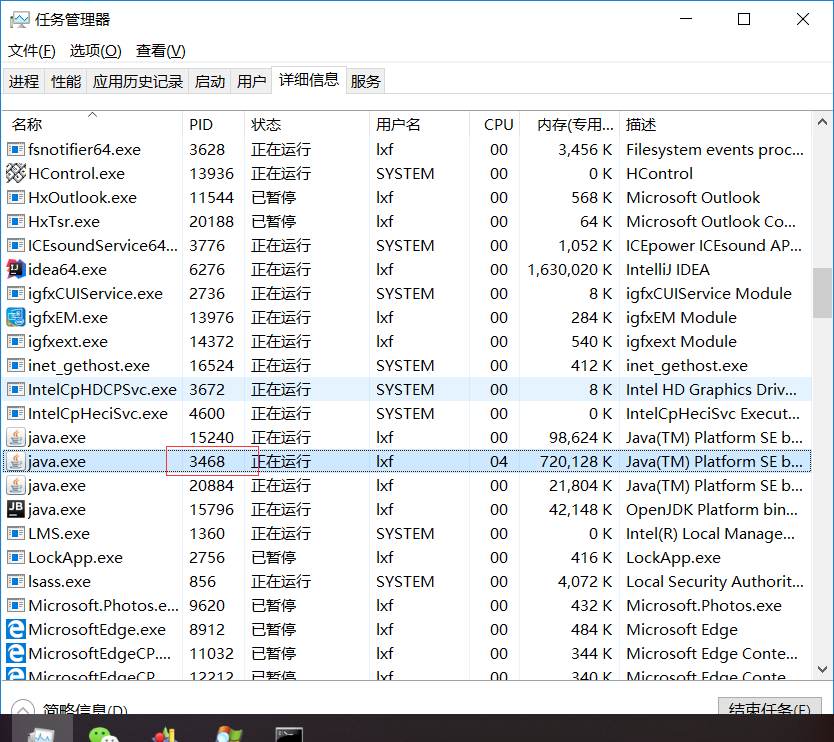The image size is (834, 742).
Task: Sort by the PID column header
Action: pyautogui.click(x=213, y=124)
